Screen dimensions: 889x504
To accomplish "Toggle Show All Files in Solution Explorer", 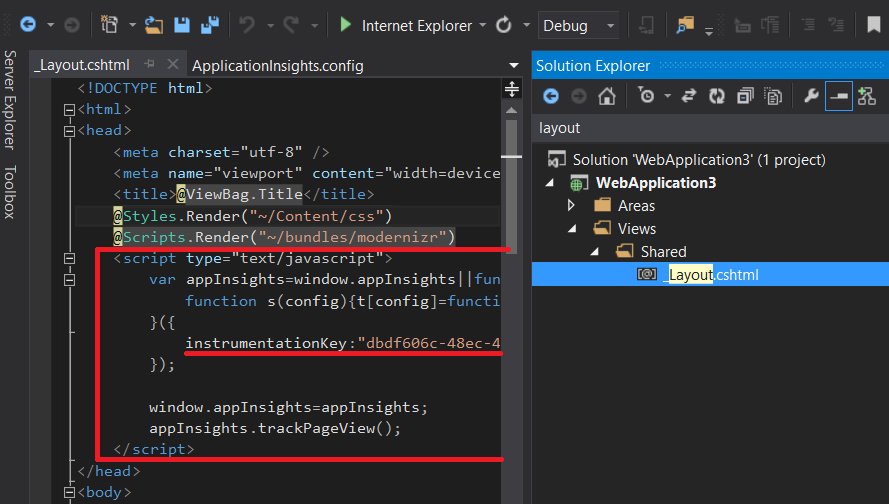I will pyautogui.click(x=773, y=96).
